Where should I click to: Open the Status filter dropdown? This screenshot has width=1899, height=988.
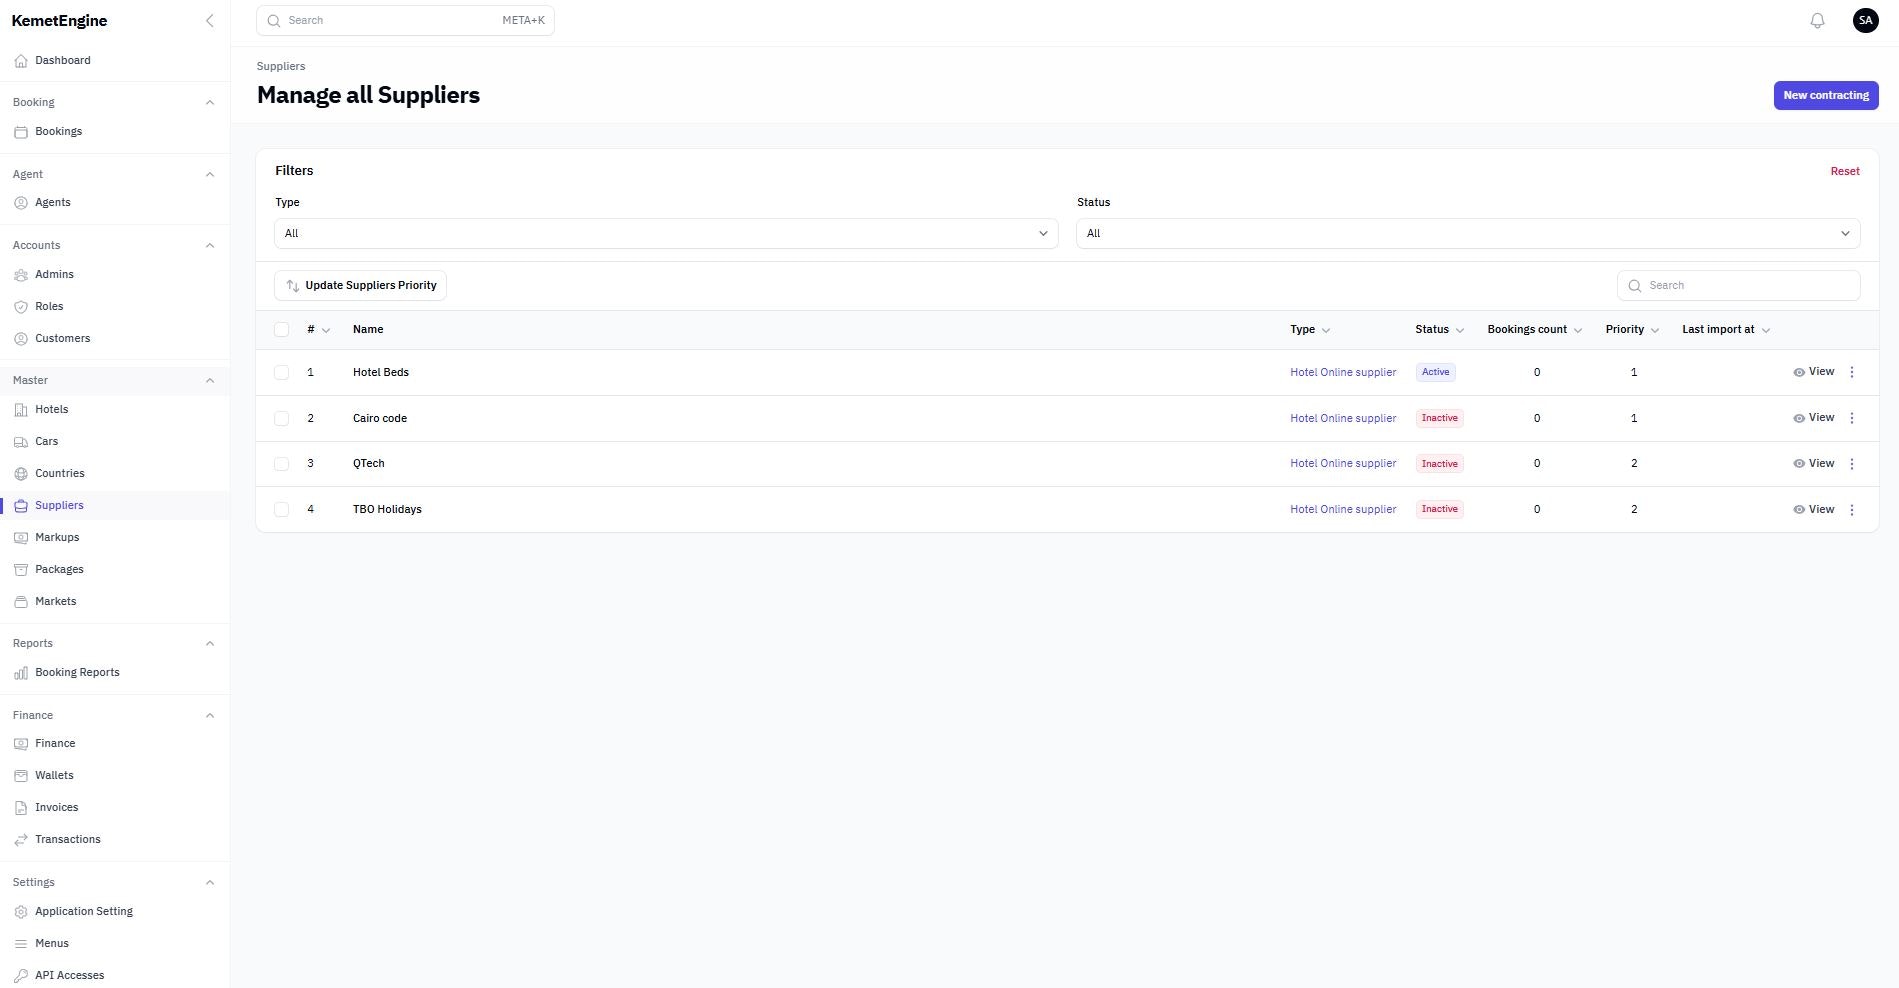[x=1468, y=234]
